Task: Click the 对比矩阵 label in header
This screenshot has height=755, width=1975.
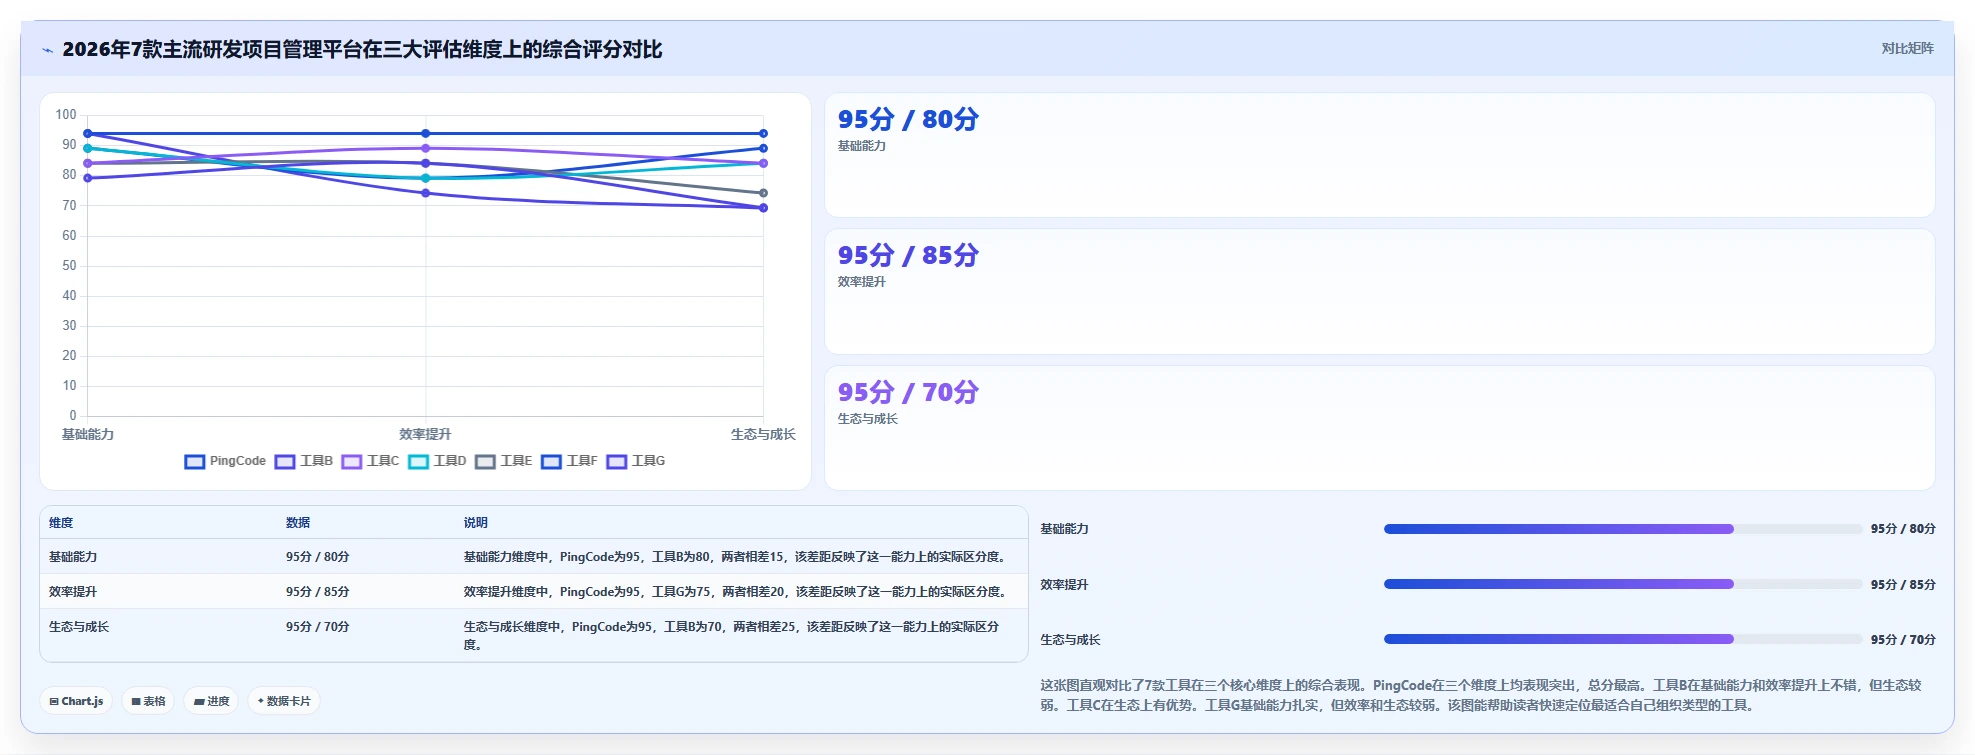Action: pyautogui.click(x=1907, y=48)
